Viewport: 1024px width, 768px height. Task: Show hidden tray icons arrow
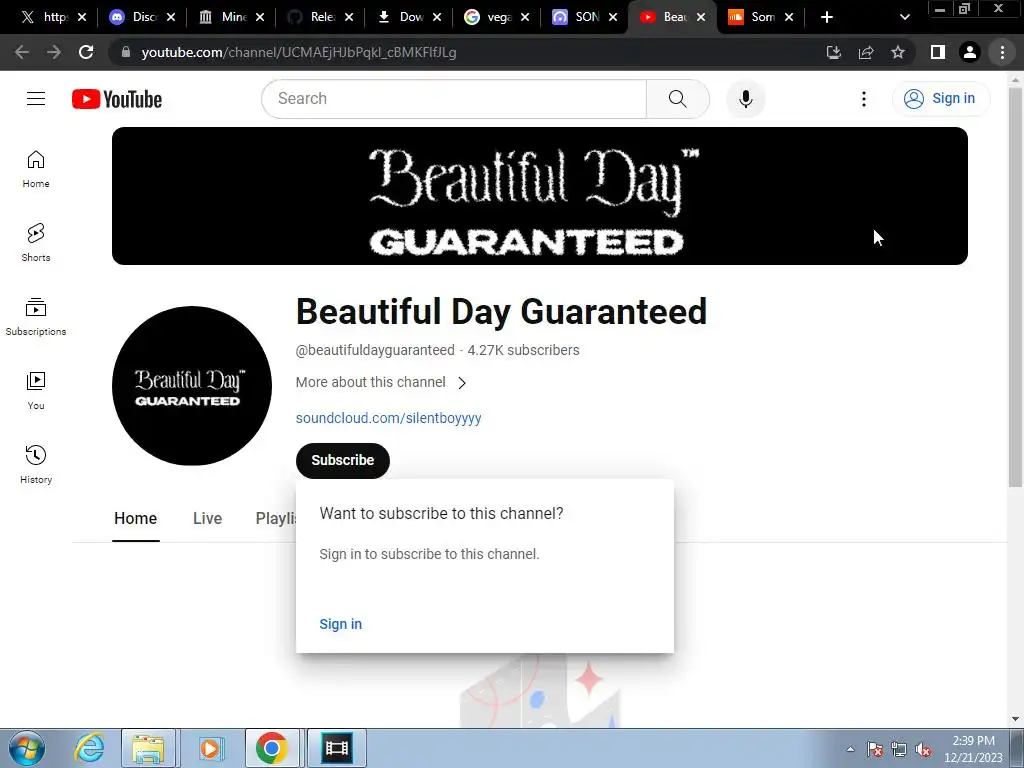tap(850, 750)
